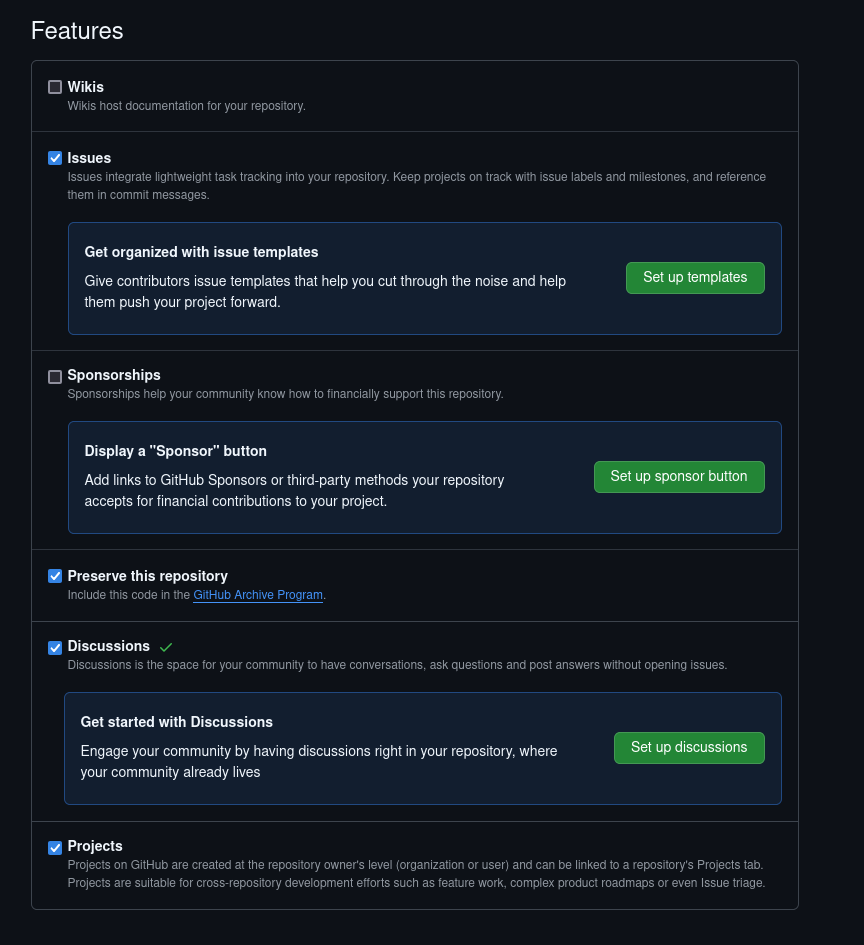Enable the Wikis feature checkbox
Viewport: 864px width, 945px height.
click(55, 87)
